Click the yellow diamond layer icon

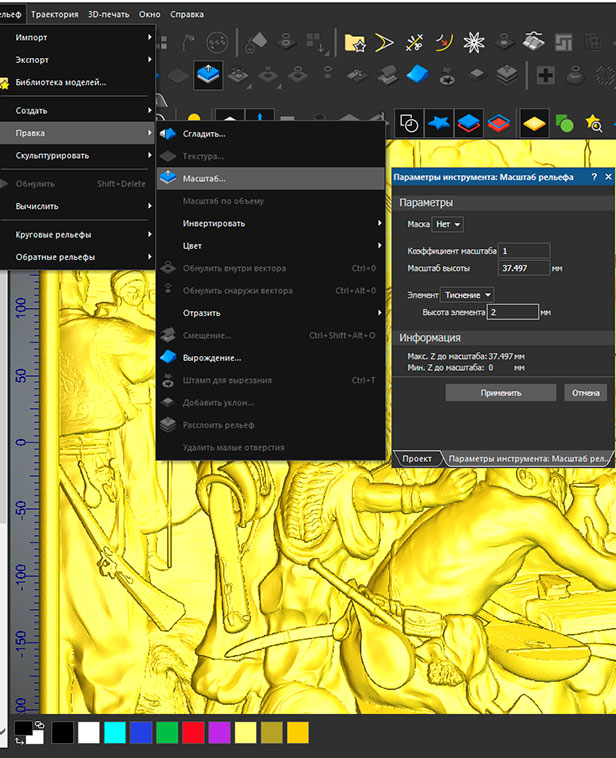pyautogui.click(x=534, y=122)
